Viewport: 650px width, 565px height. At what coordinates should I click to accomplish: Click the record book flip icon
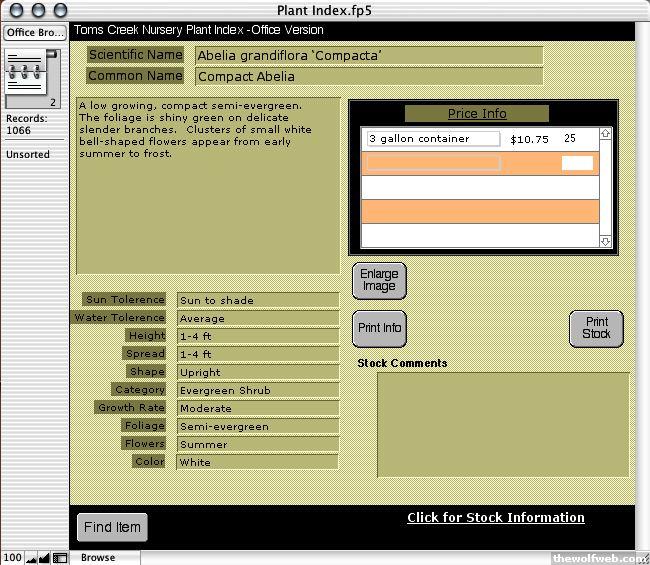click(x=24, y=72)
